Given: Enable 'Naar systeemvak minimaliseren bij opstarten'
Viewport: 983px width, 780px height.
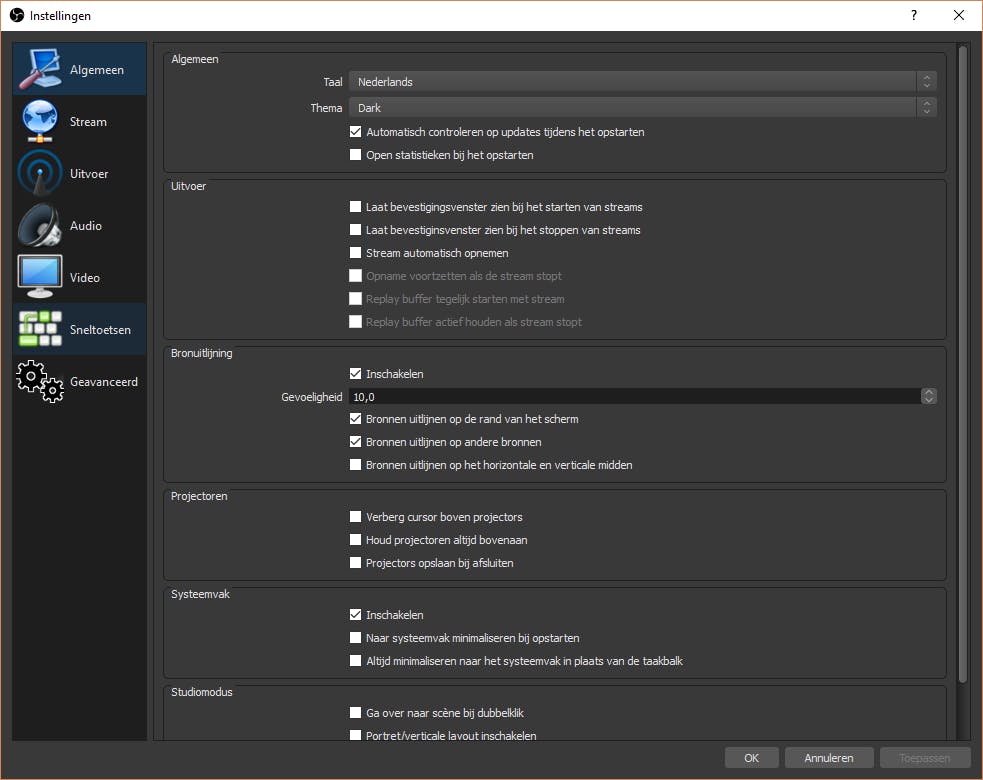Looking at the screenshot, I should tap(355, 638).
